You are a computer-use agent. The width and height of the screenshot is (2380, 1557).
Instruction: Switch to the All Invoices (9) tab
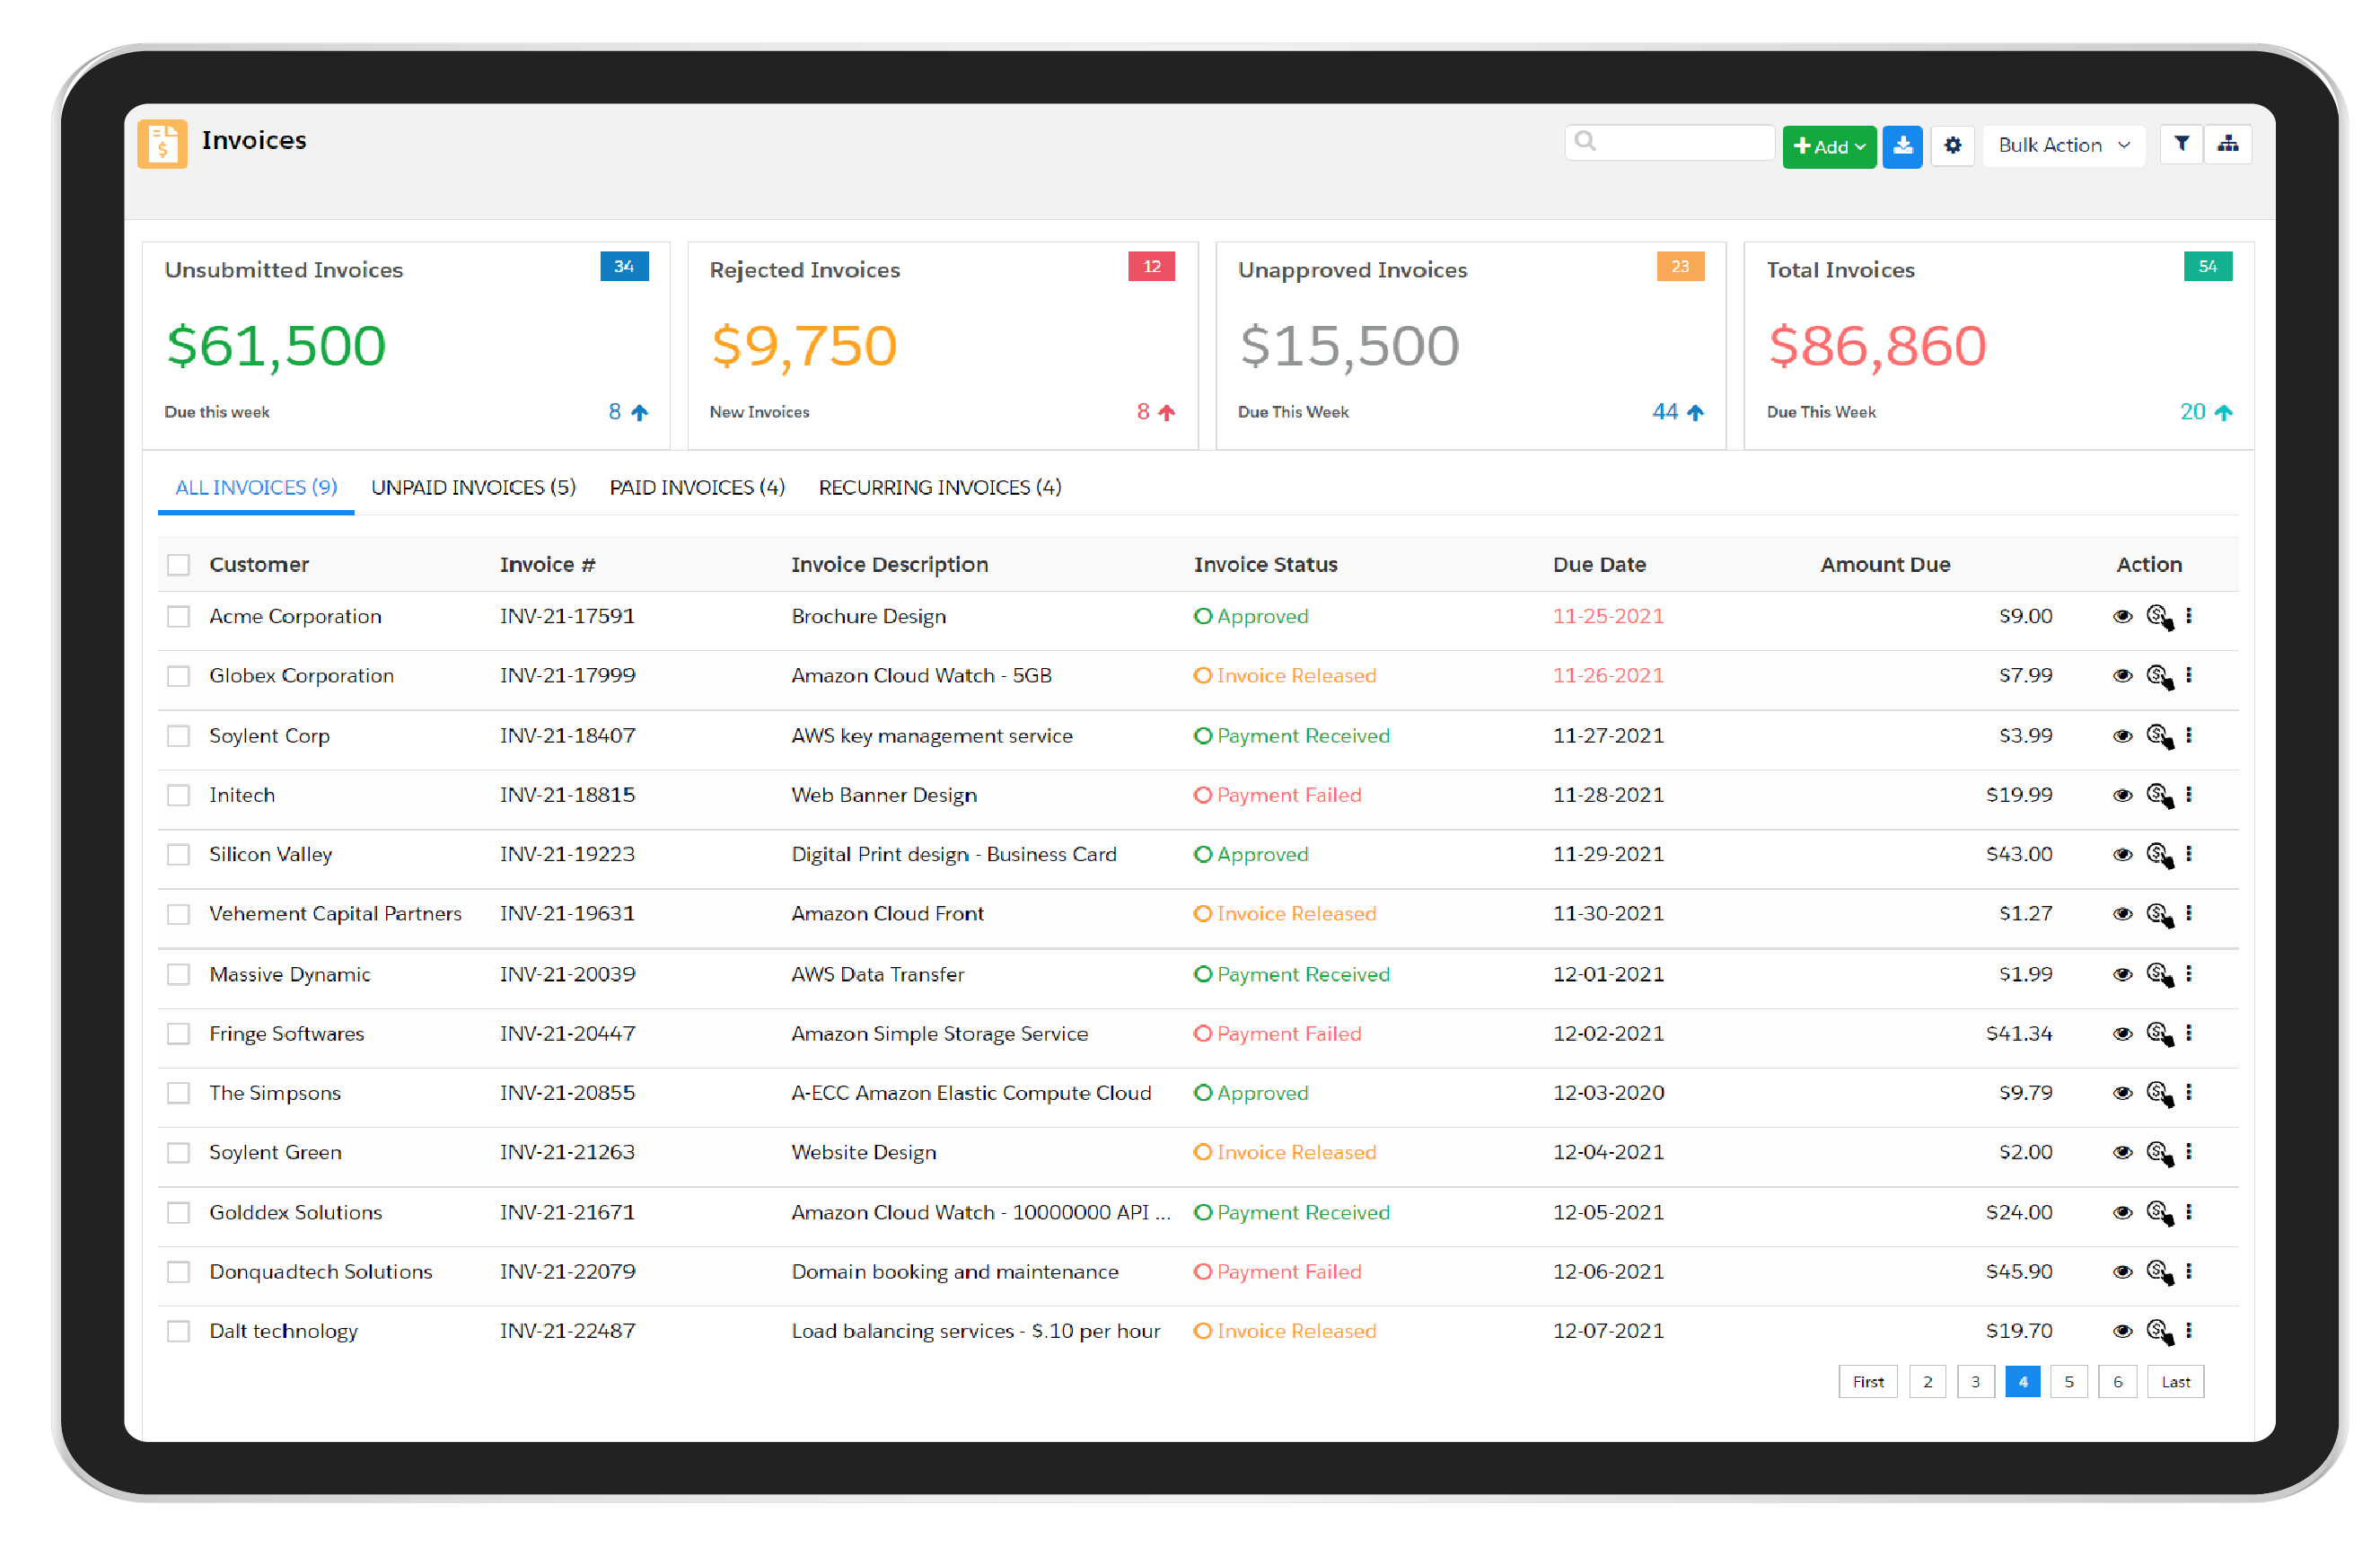(256, 487)
